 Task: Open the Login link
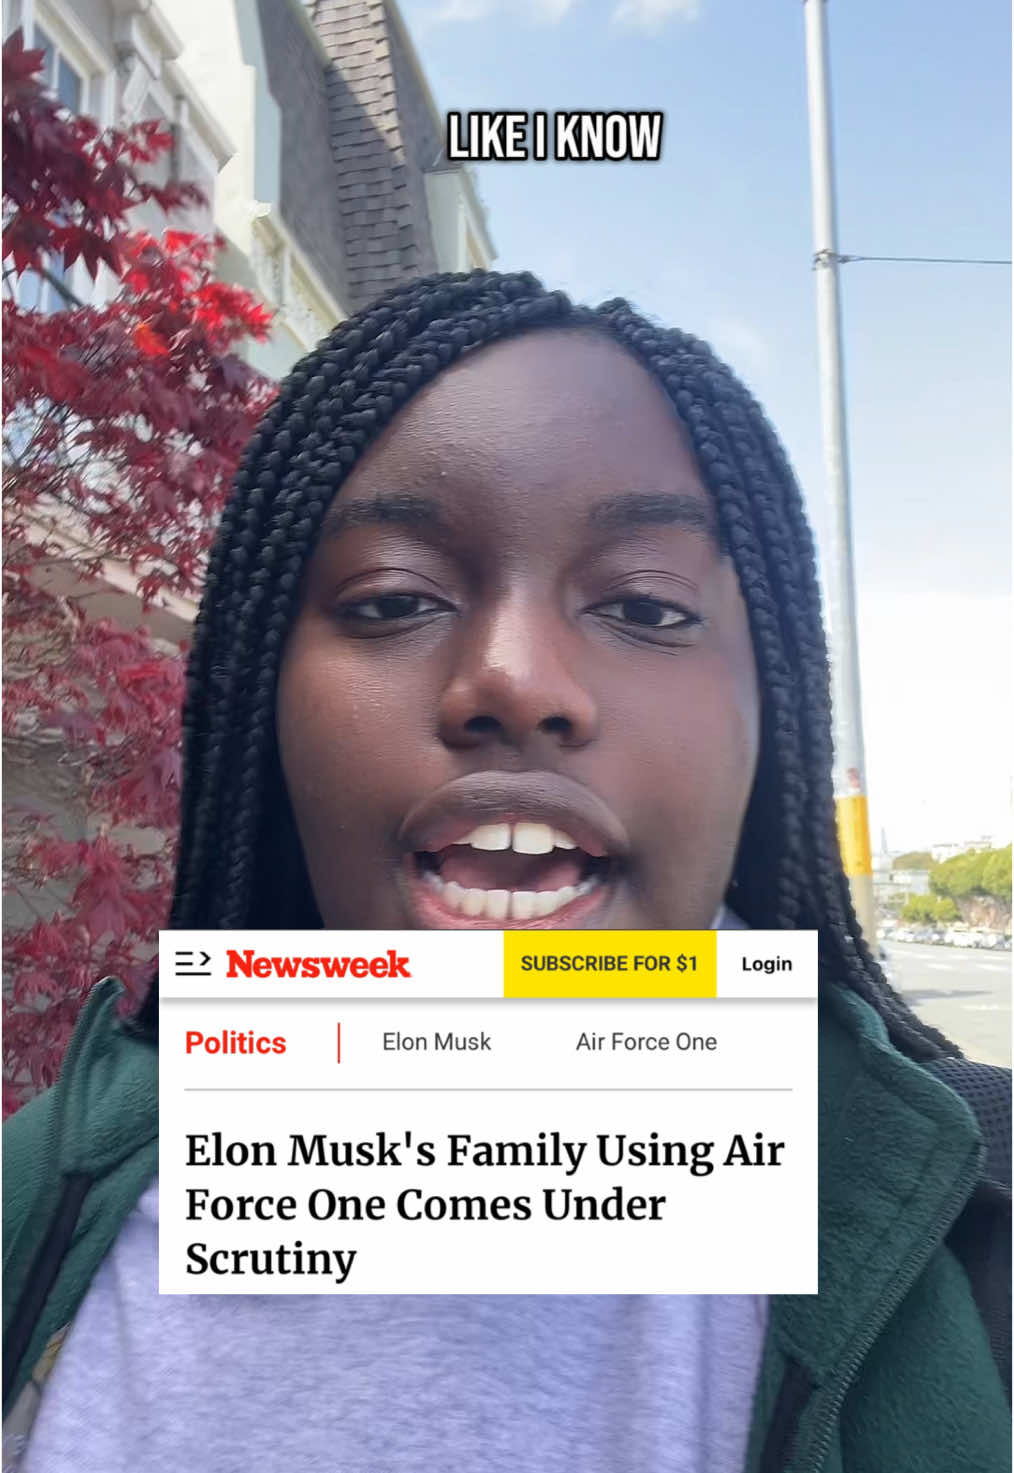(766, 964)
